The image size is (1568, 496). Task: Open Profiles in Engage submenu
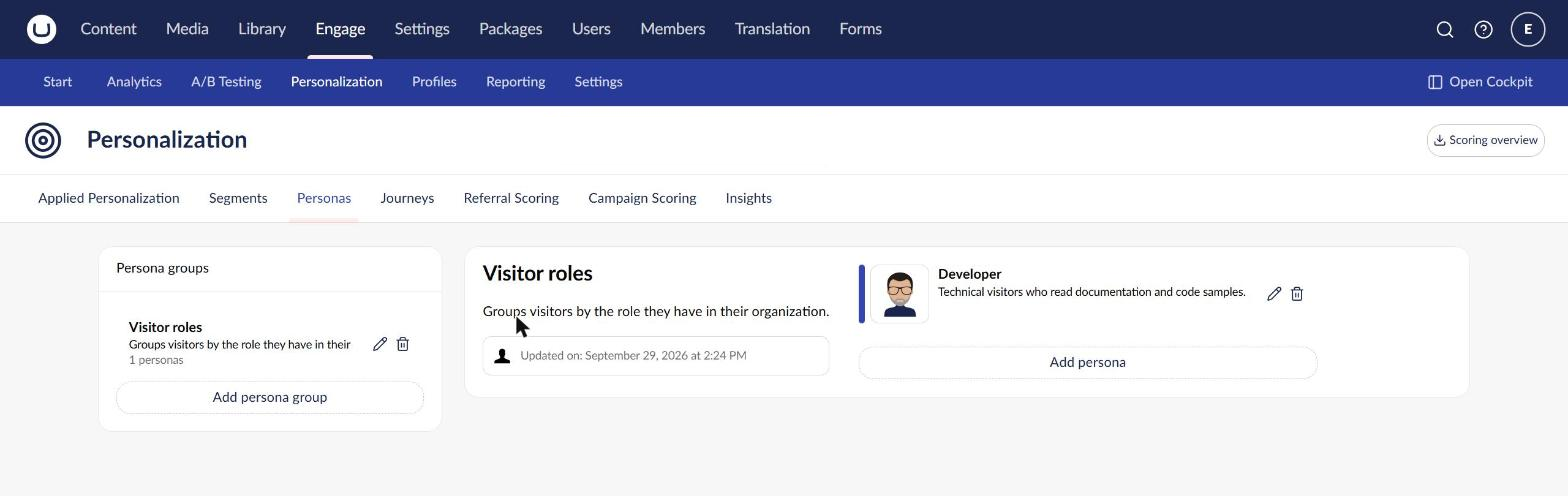[x=434, y=82]
